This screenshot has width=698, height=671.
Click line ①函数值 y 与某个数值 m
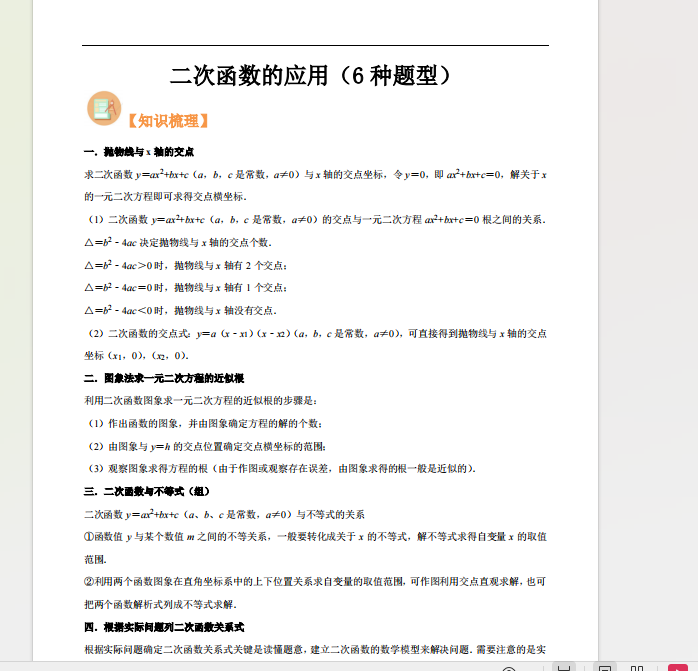(316, 537)
